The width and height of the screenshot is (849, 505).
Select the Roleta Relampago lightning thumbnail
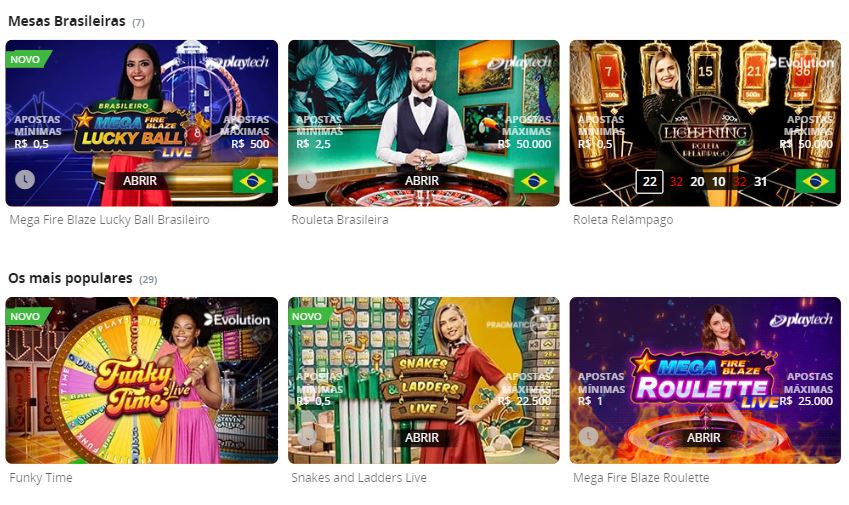pyautogui.click(x=705, y=123)
